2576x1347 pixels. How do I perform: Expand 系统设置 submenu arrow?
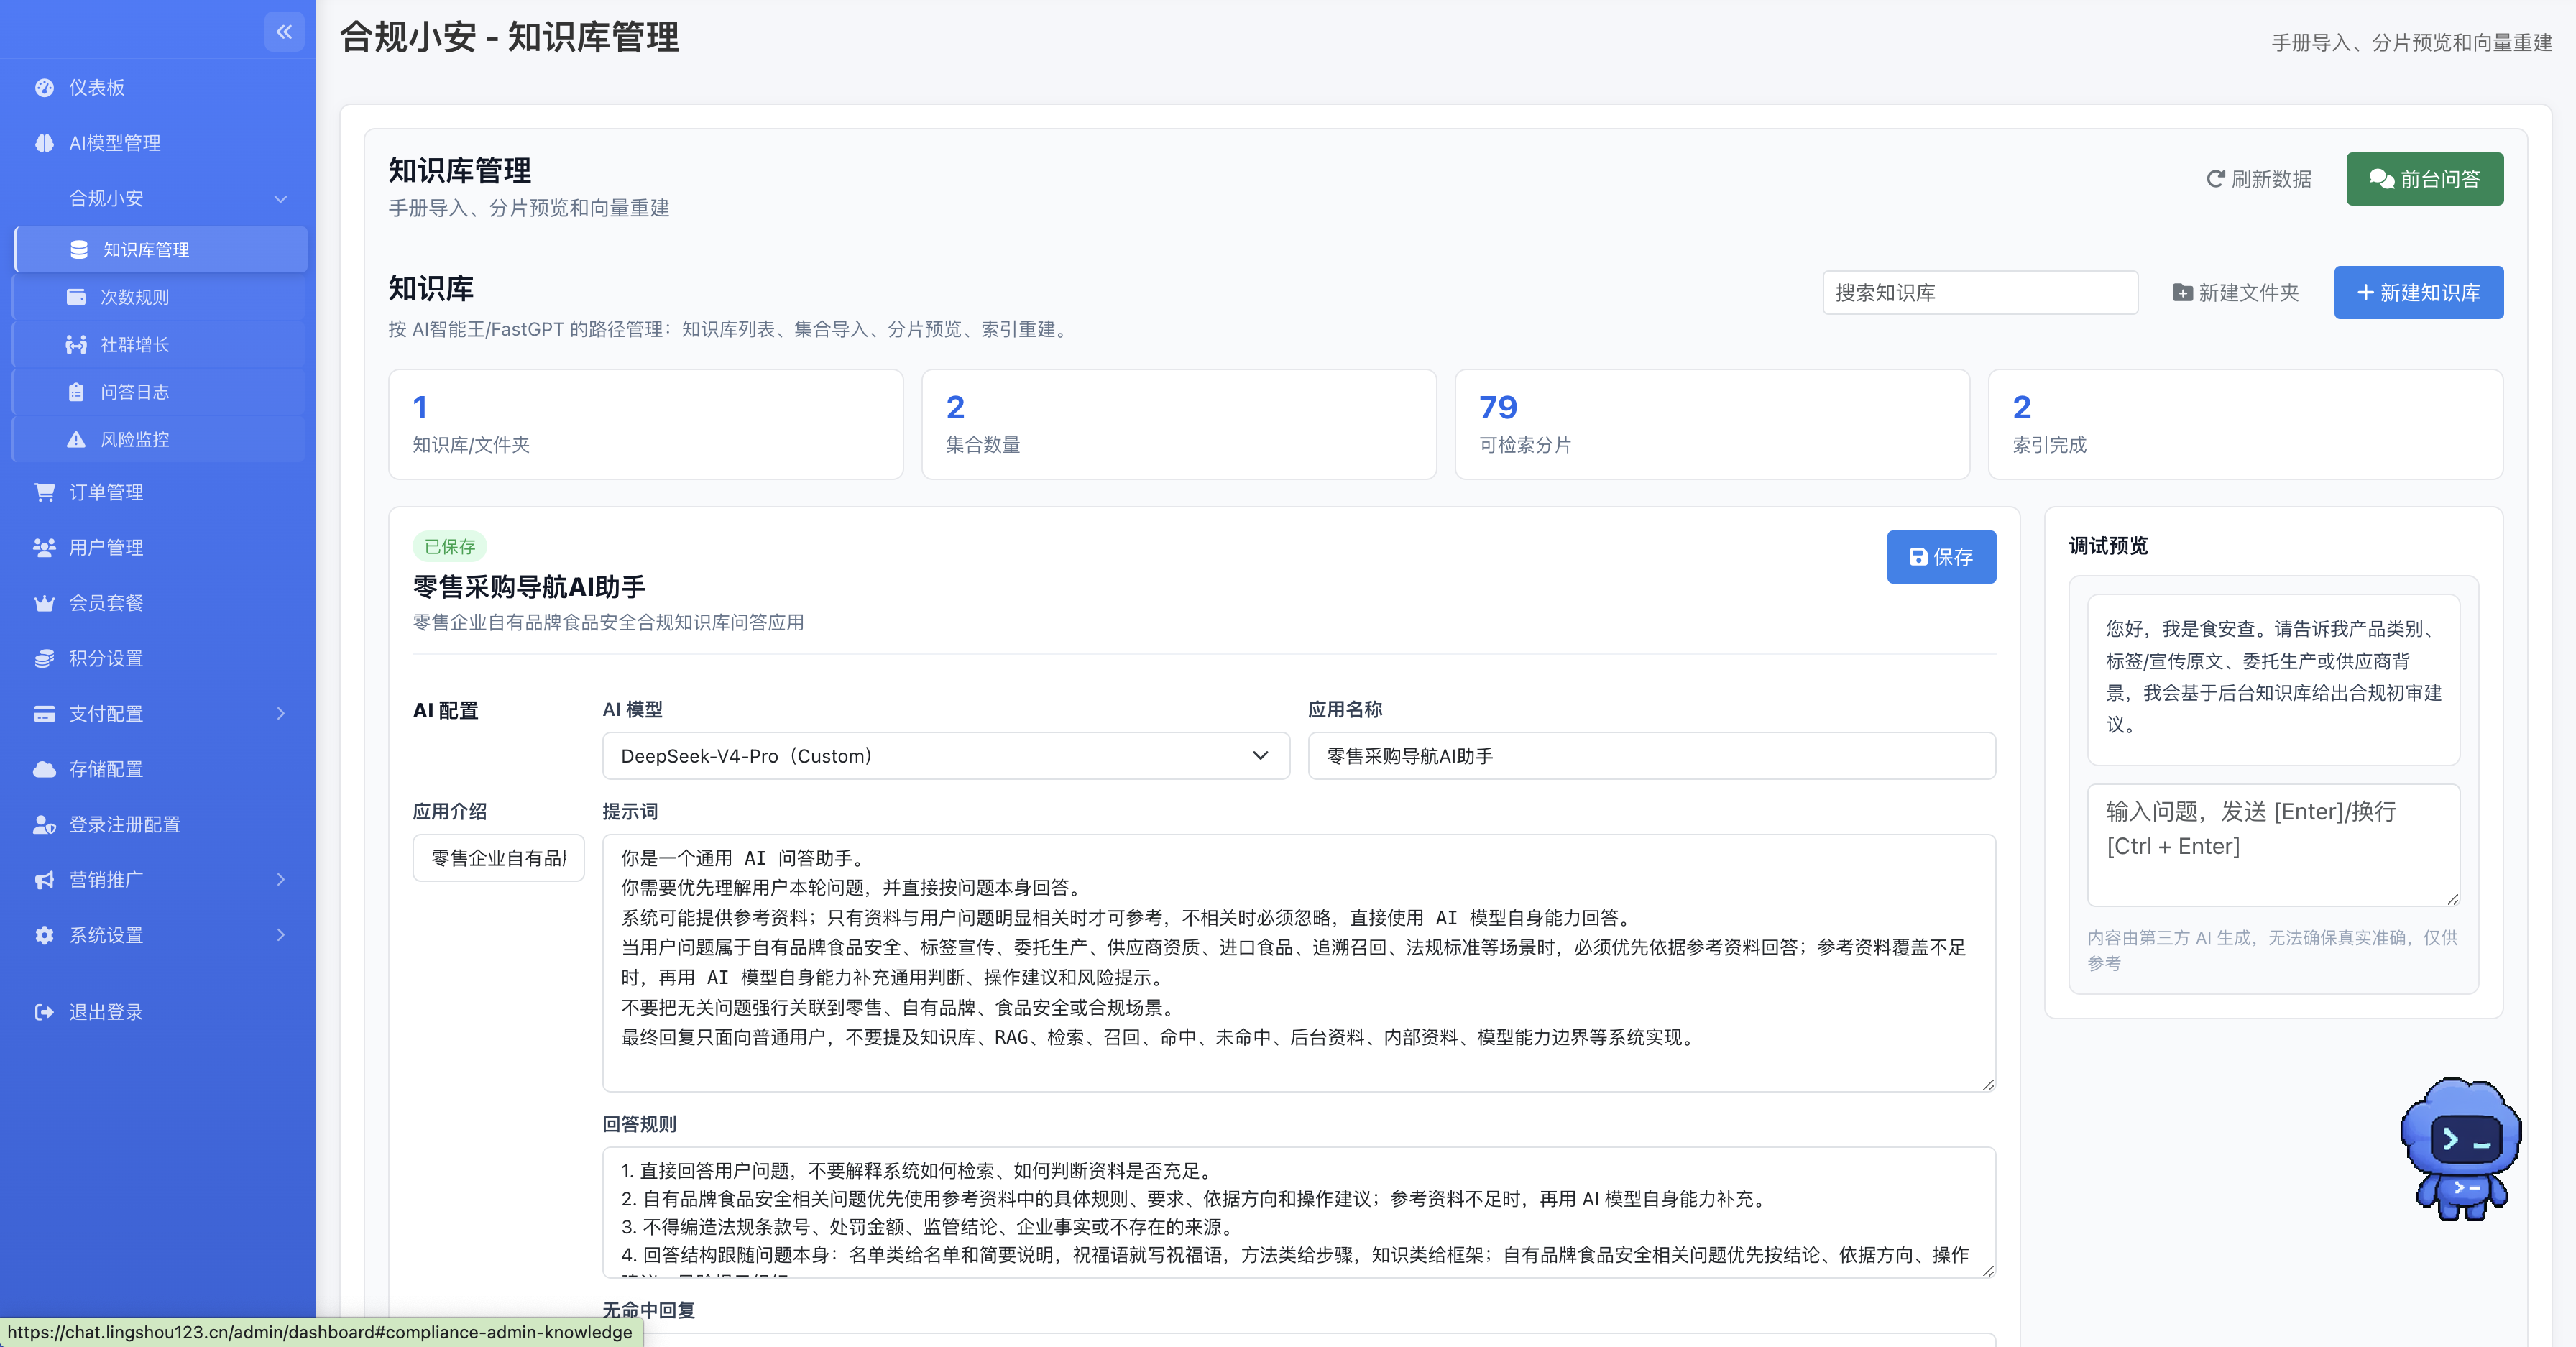pos(281,935)
